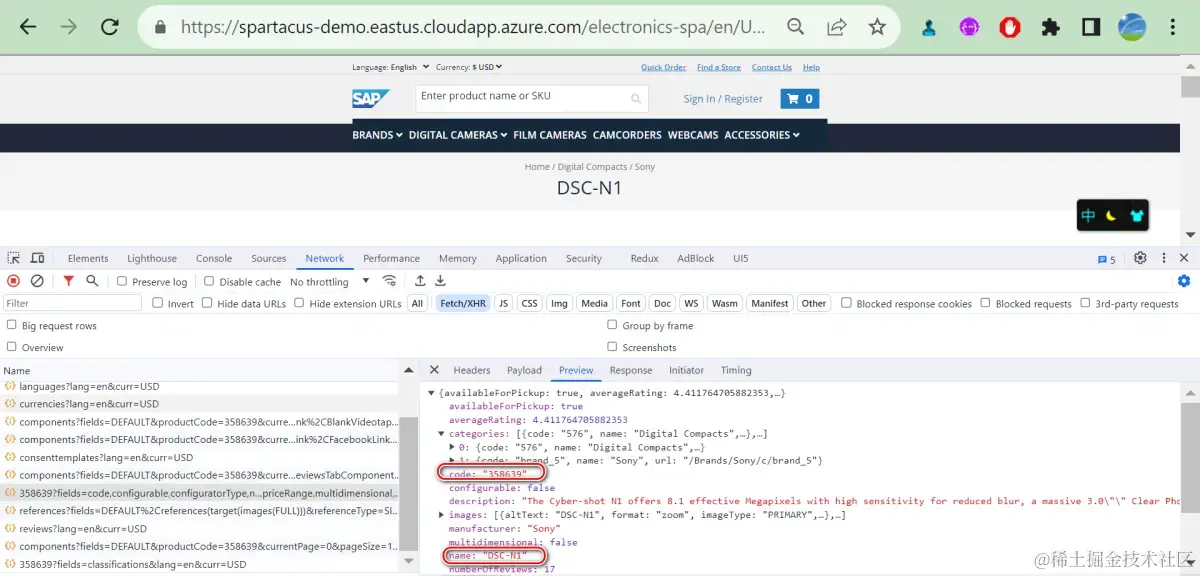This screenshot has width=1200, height=576.
Task: Expand the images node in preview
Action: 441,515
